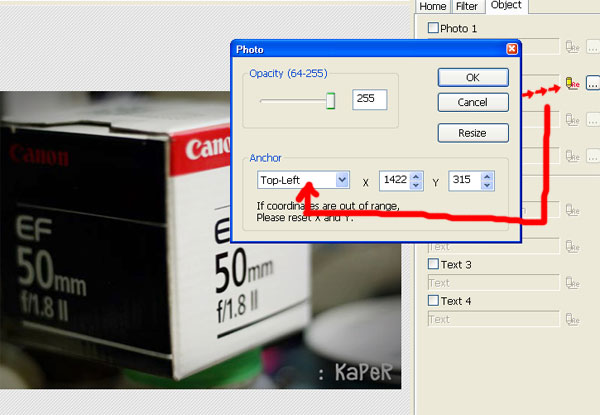Click the text input field under Text 4
This screenshot has height=415, width=600.
[493, 319]
